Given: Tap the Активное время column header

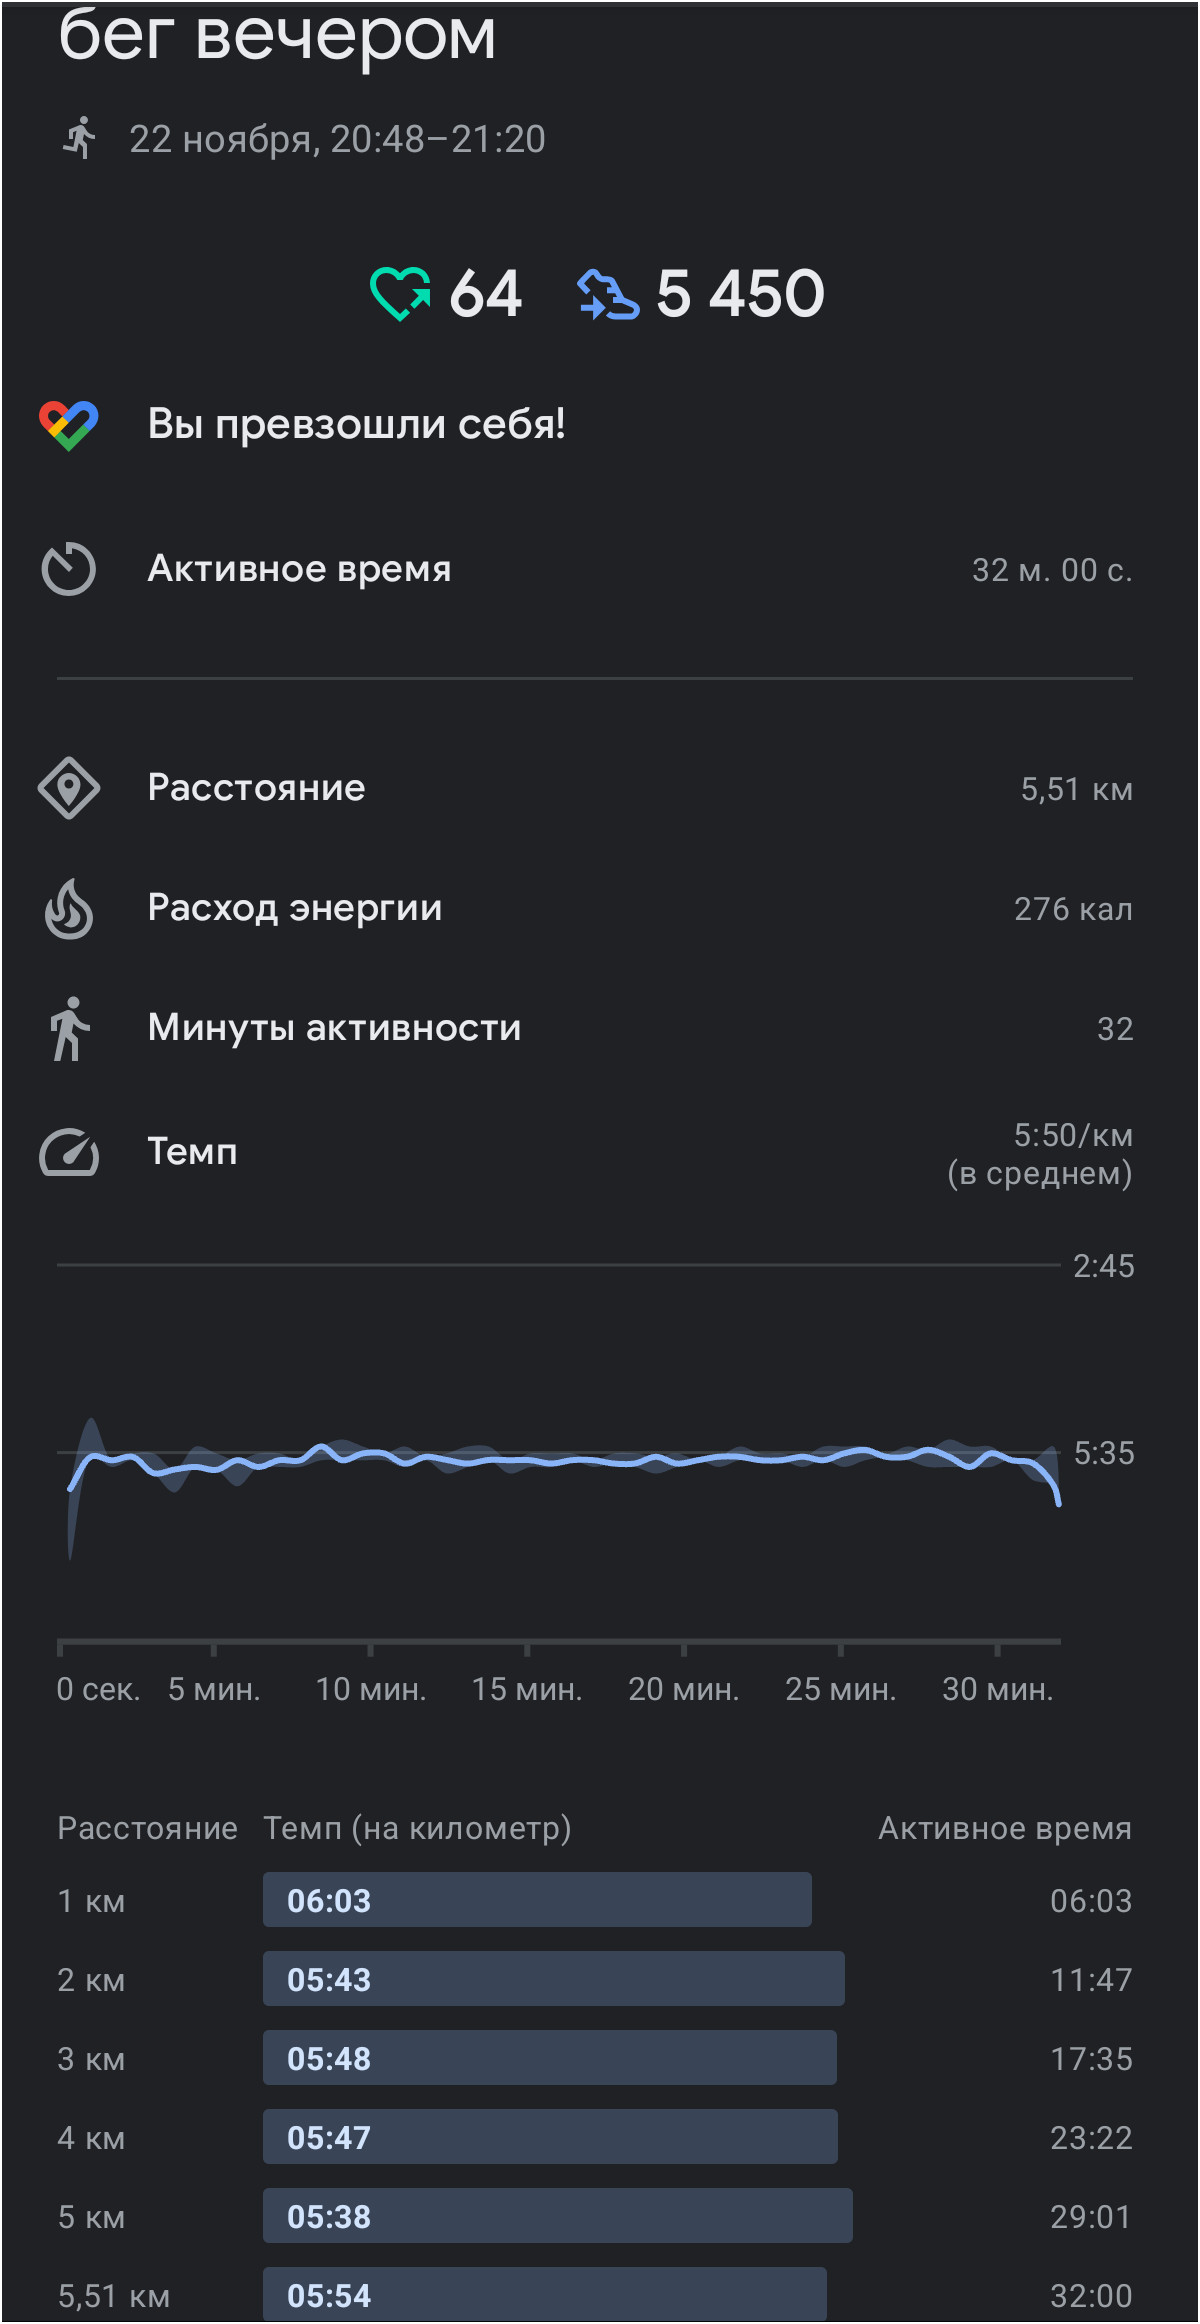Looking at the screenshot, I should [1005, 1828].
